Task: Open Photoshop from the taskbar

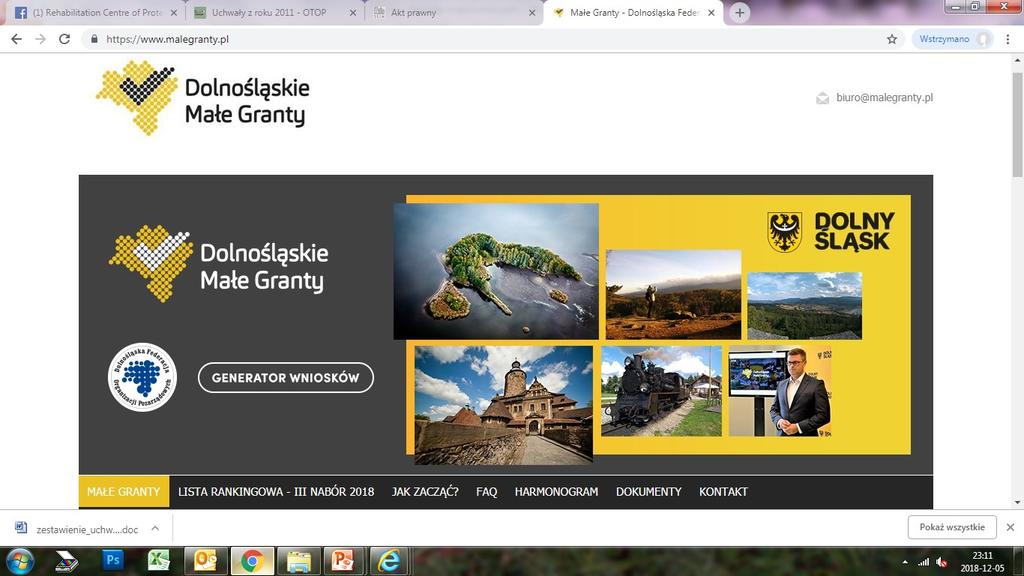Action: [113, 560]
